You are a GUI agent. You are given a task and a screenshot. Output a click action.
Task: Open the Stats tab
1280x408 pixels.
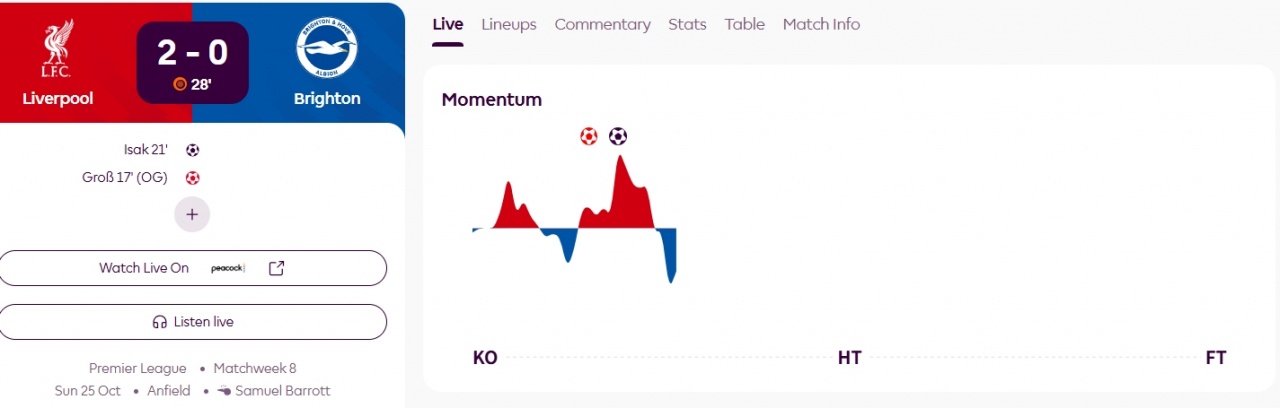point(687,24)
